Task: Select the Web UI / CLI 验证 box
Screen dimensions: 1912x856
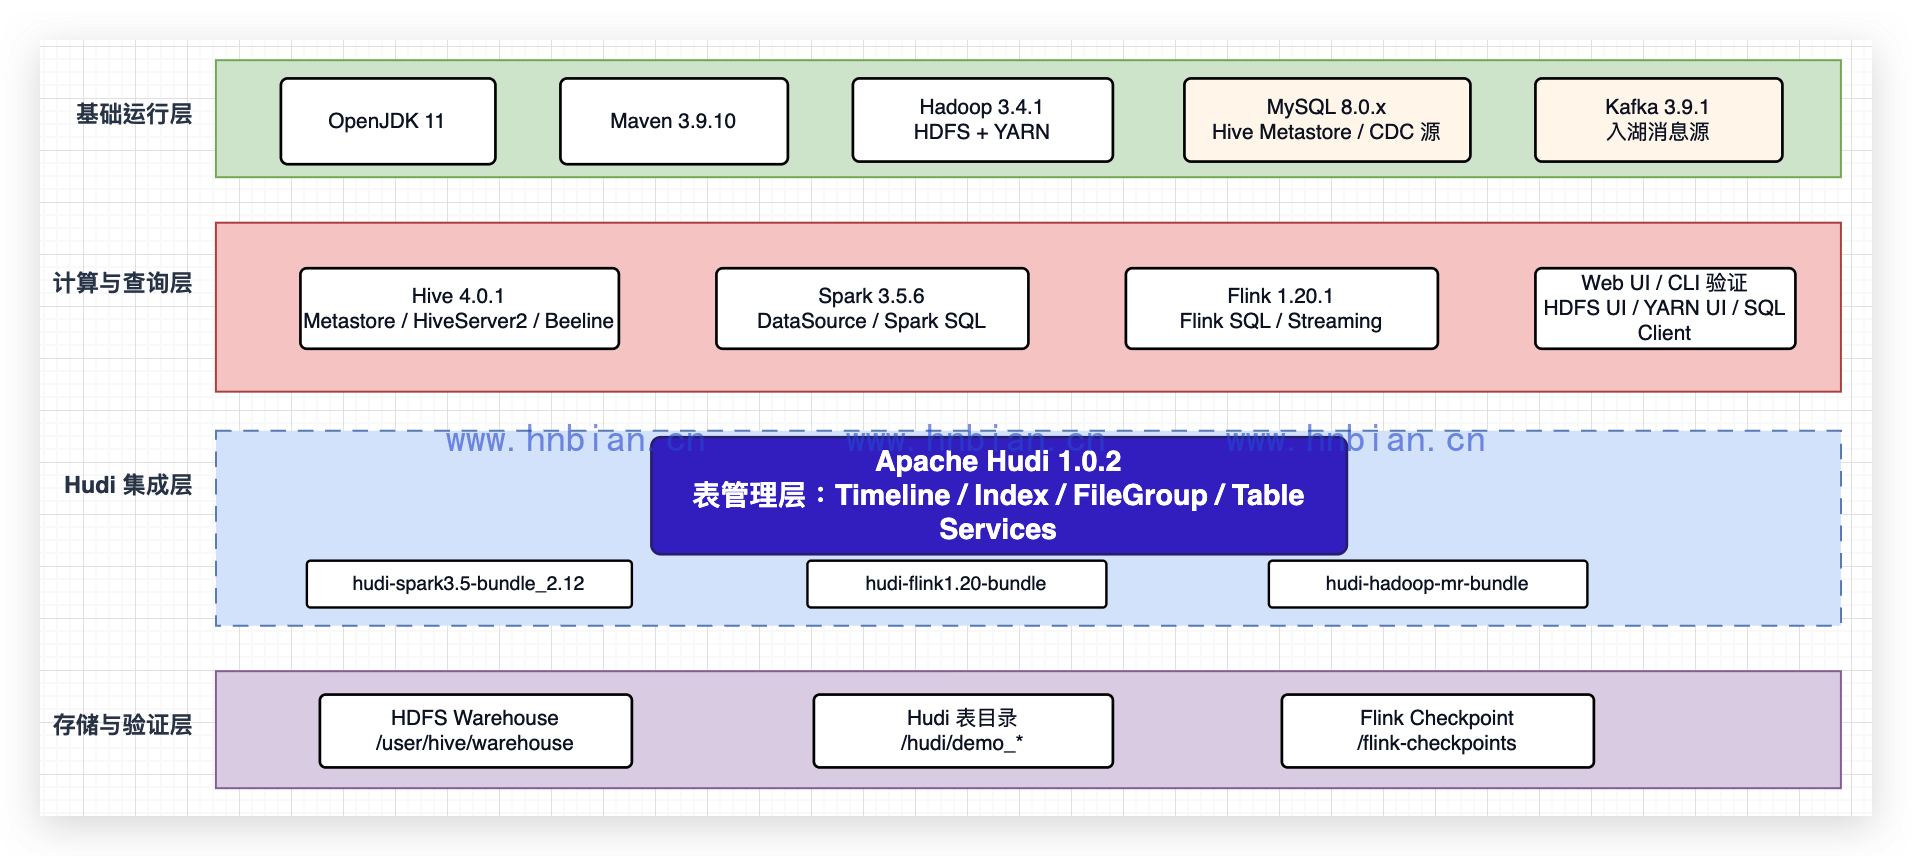Action: coord(1665,308)
